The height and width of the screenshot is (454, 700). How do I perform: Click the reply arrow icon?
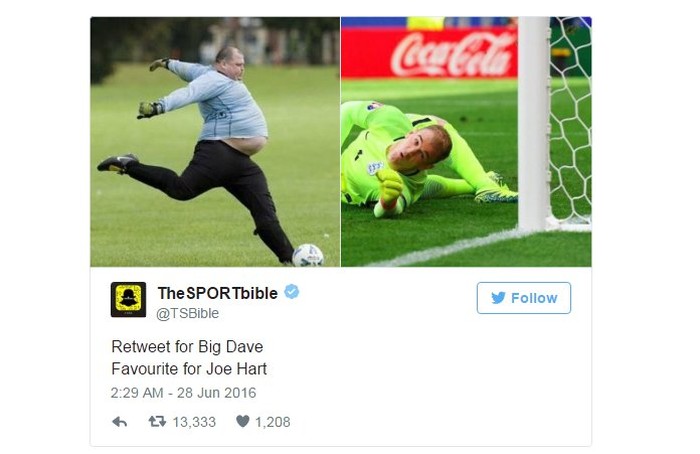click(120, 421)
